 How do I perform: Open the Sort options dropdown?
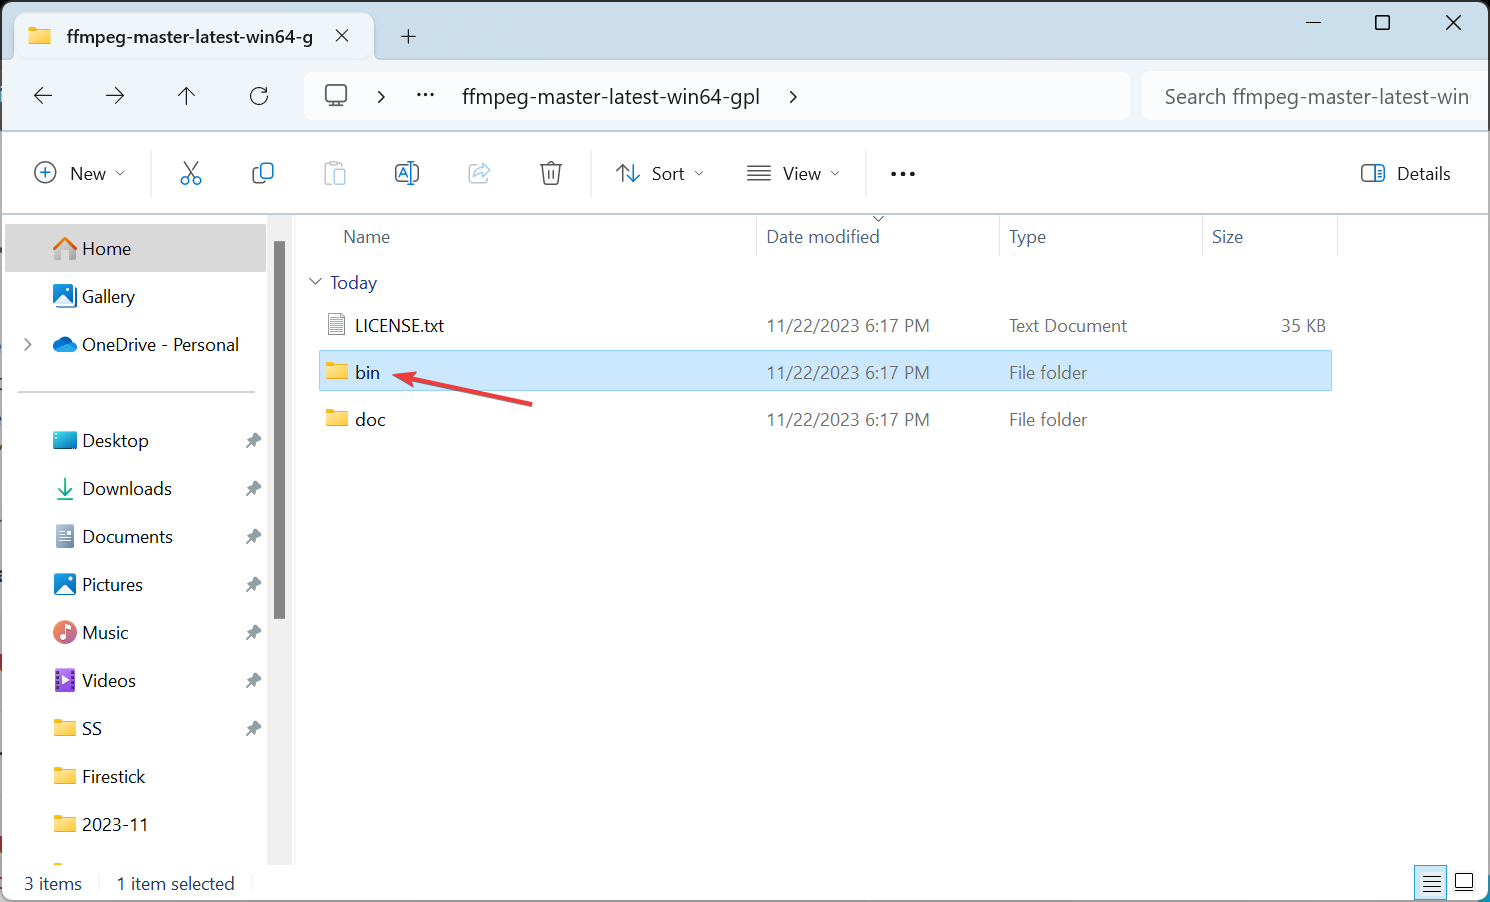point(660,173)
